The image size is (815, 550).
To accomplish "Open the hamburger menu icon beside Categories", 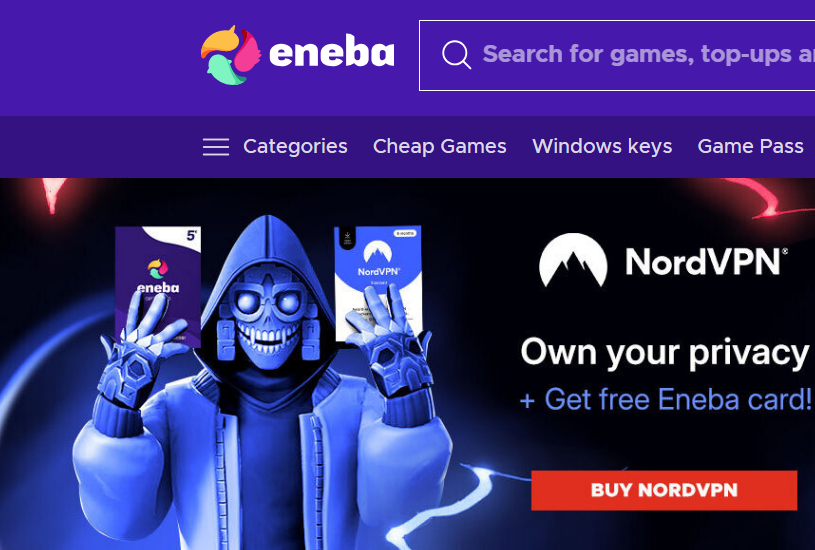I will point(216,147).
